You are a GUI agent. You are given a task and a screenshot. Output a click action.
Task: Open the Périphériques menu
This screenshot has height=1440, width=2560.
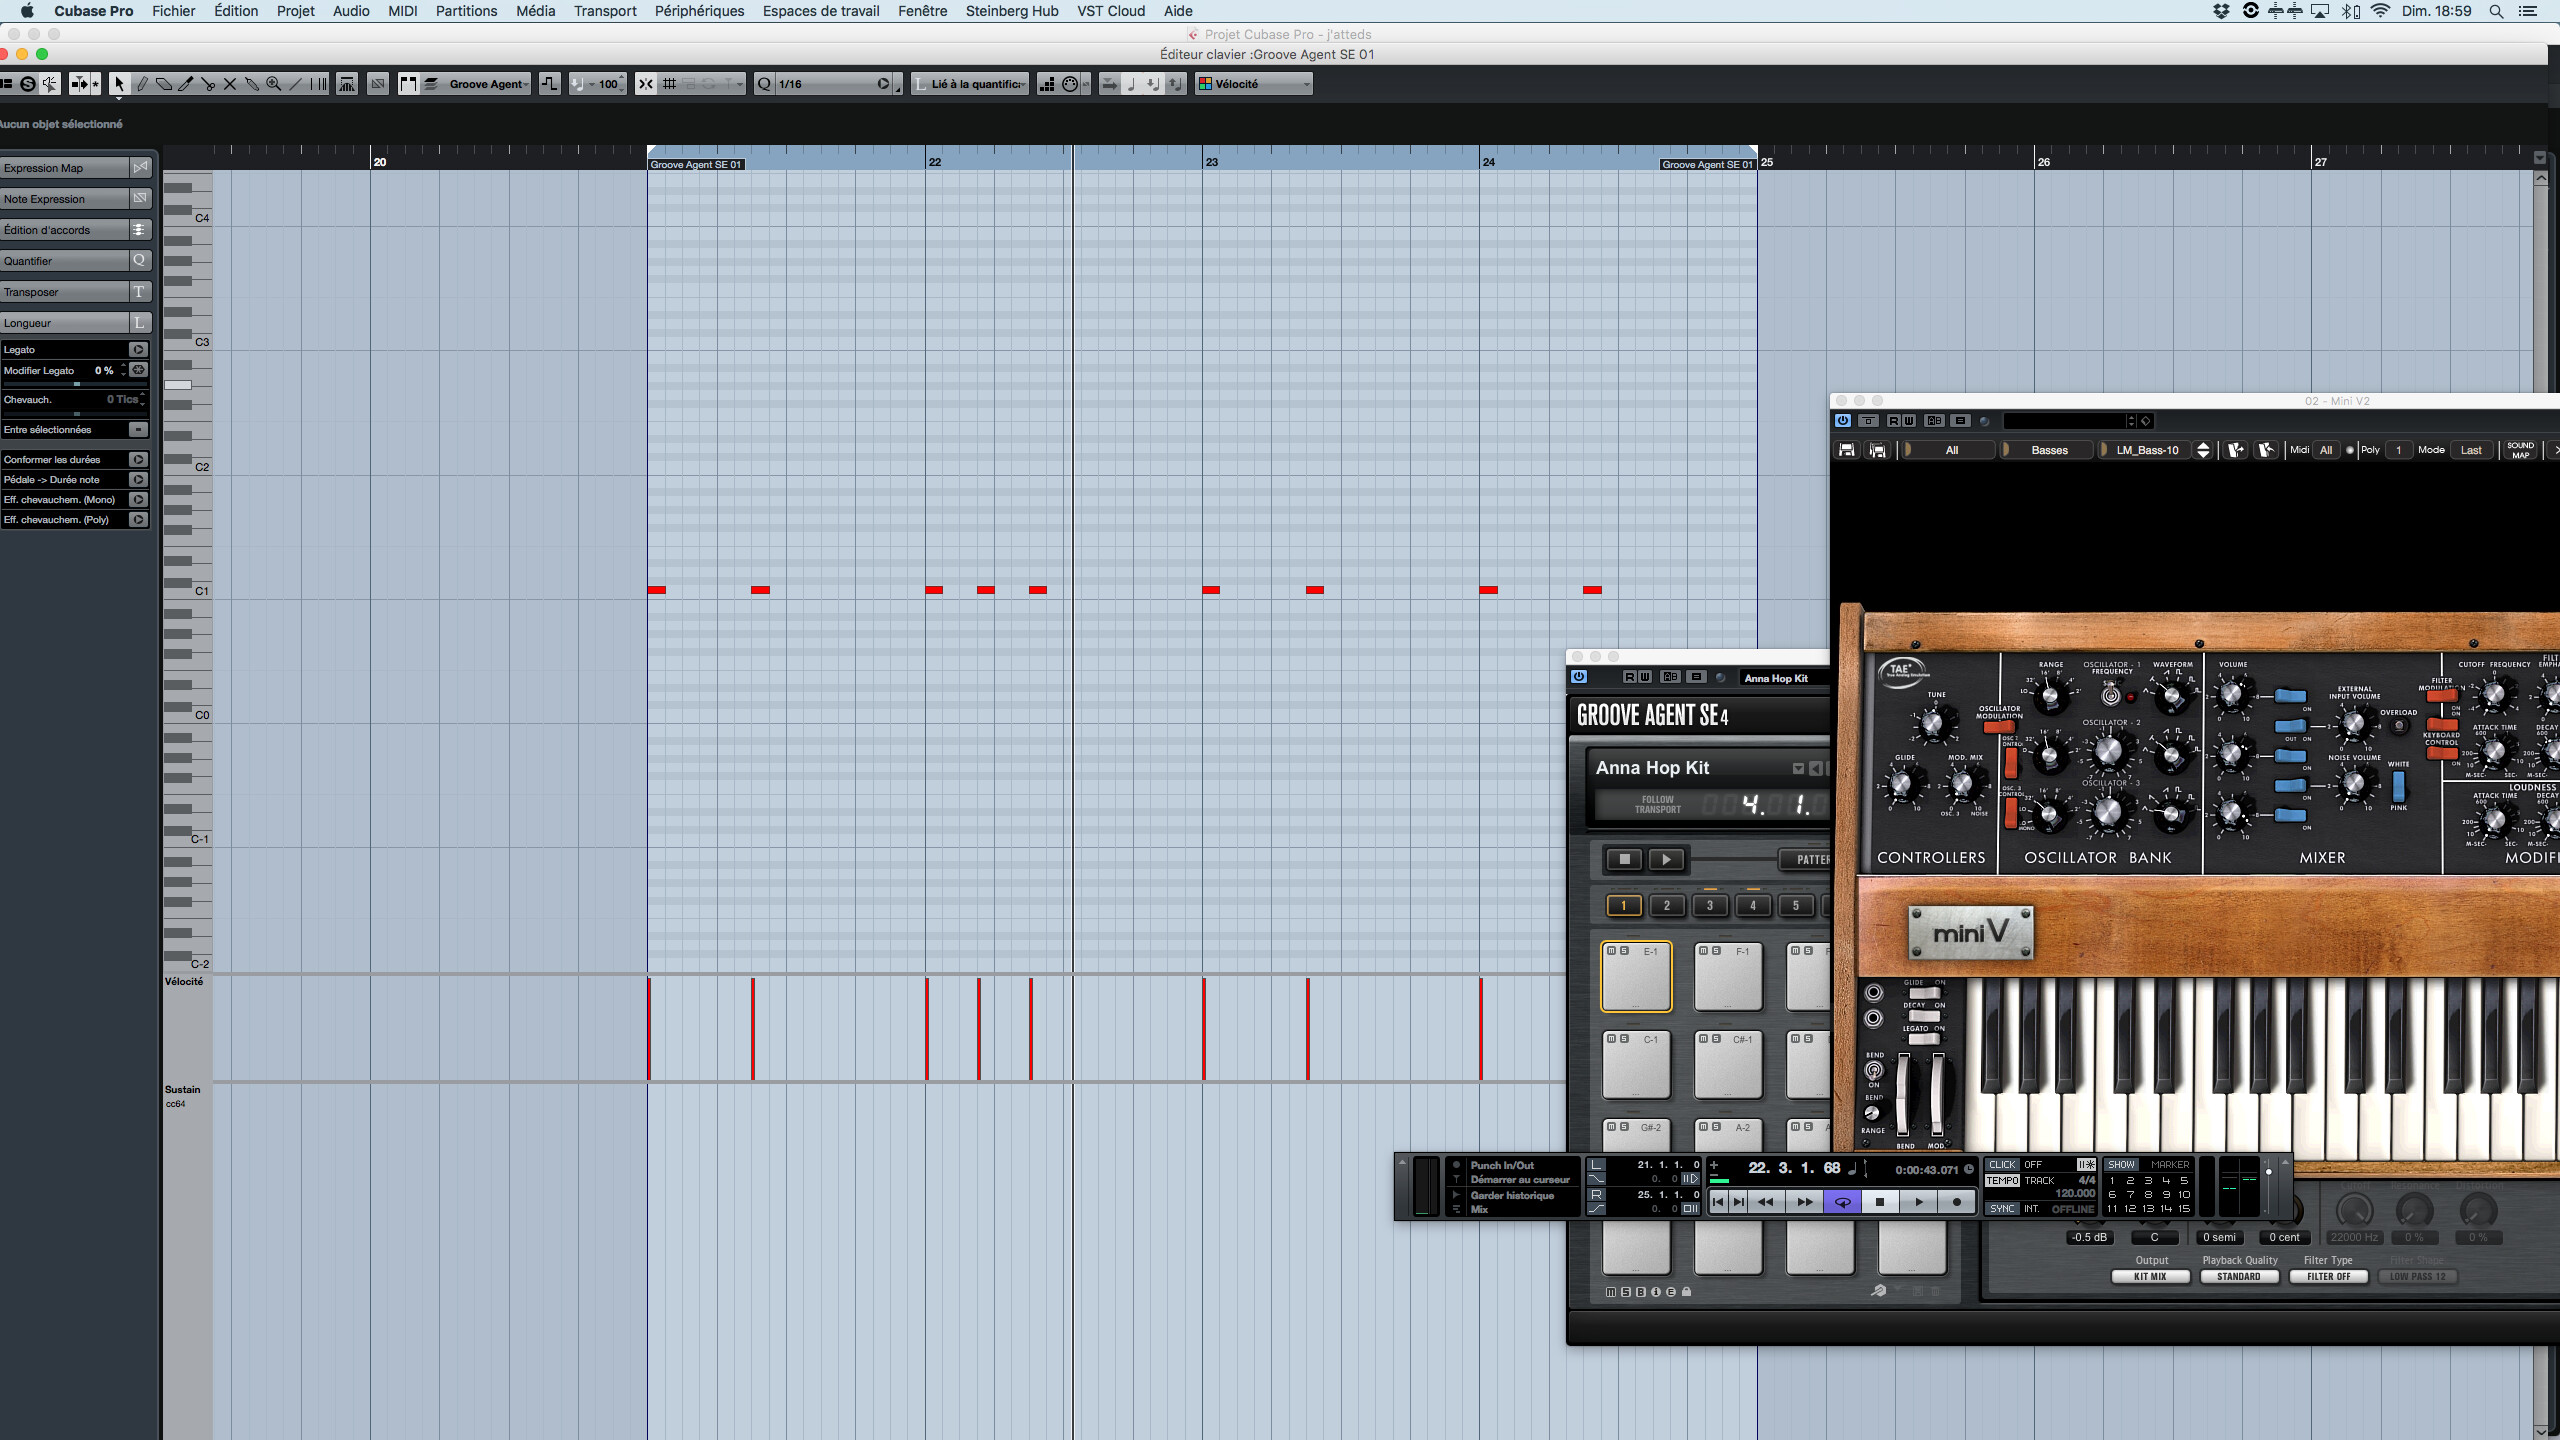pyautogui.click(x=699, y=11)
